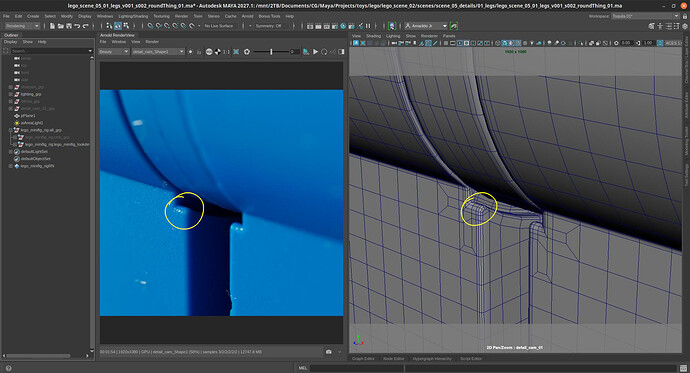This screenshot has width=690, height=373.
Task: Click the Select by hierarchy icon in the status line
Action: 109,26
